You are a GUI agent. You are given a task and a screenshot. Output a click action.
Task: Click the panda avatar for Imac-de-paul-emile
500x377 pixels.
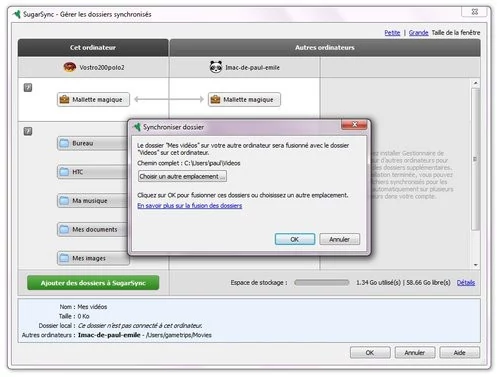click(216, 67)
